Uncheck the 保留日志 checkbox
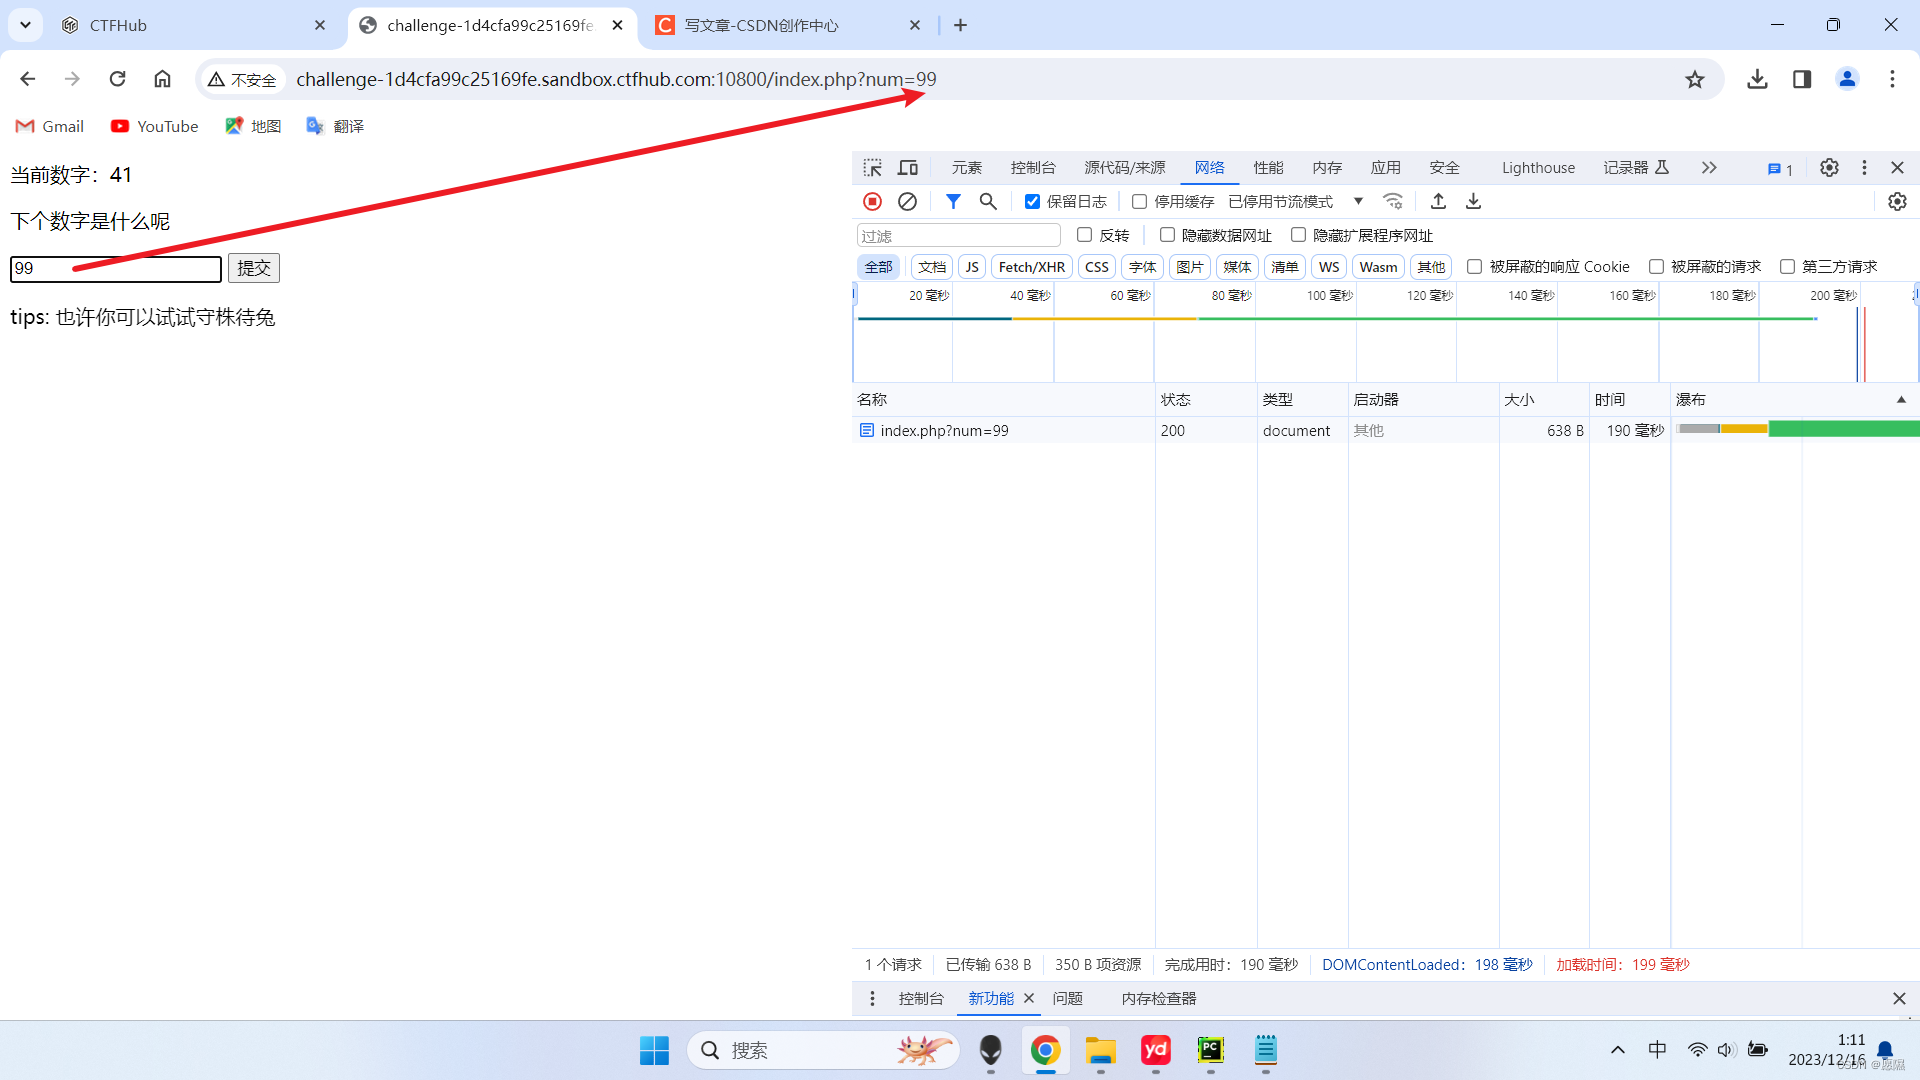Image resolution: width=1920 pixels, height=1080 pixels. point(1033,202)
